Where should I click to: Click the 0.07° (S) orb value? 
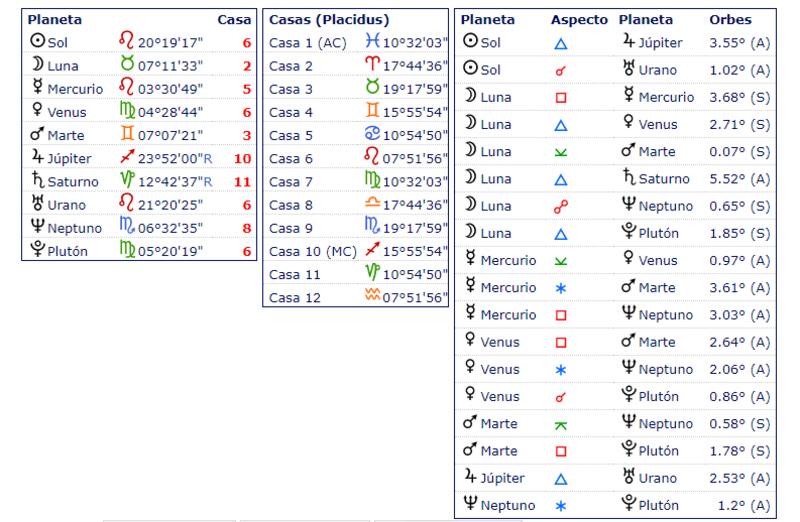coord(741,152)
